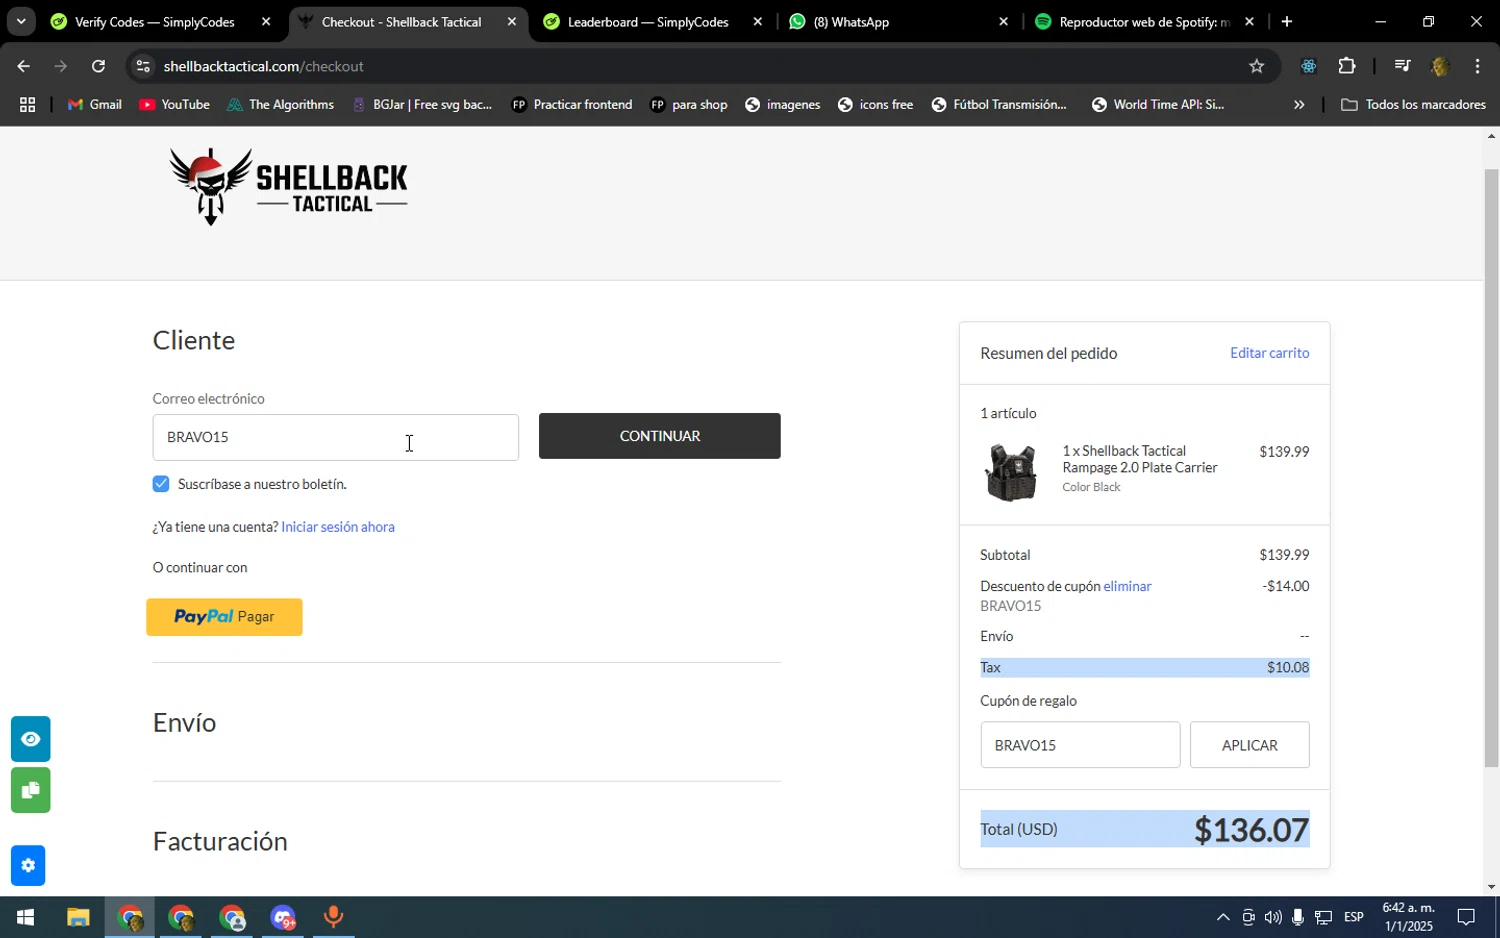1500x938 pixels.
Task: Open Todos los marcadores folder
Action: pos(1413,104)
